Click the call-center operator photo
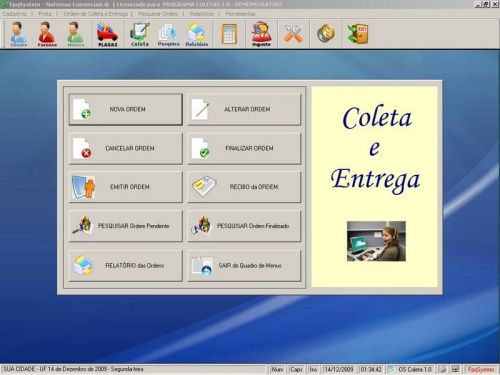 tap(376, 241)
